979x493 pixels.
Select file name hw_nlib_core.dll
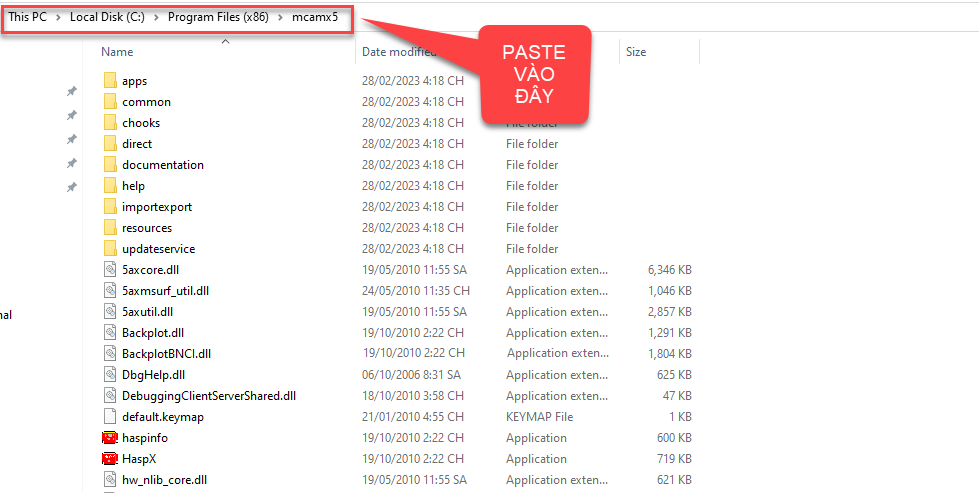[x=164, y=480]
